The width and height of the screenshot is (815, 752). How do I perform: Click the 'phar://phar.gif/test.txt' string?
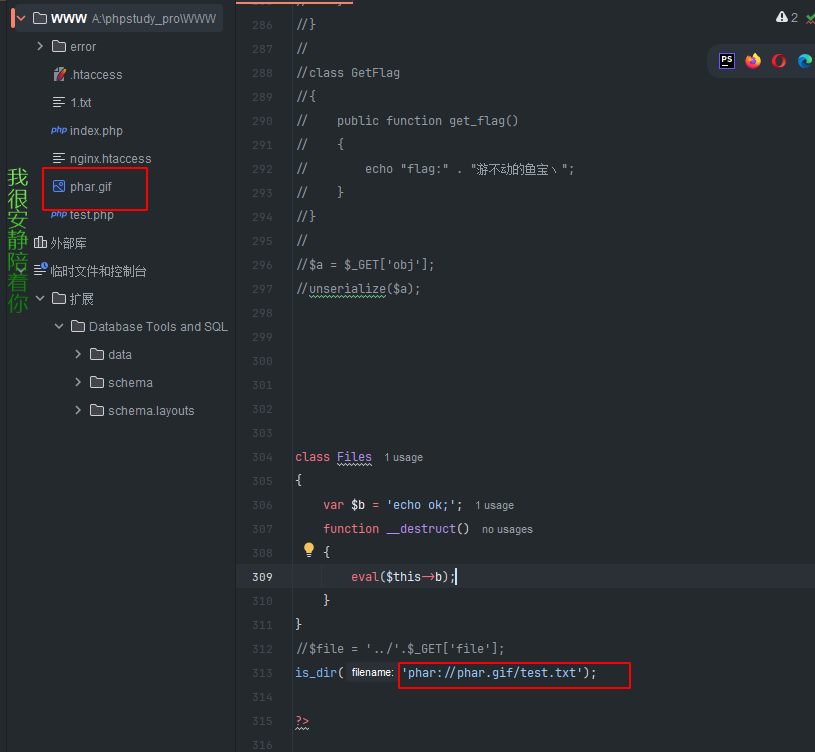coord(490,673)
